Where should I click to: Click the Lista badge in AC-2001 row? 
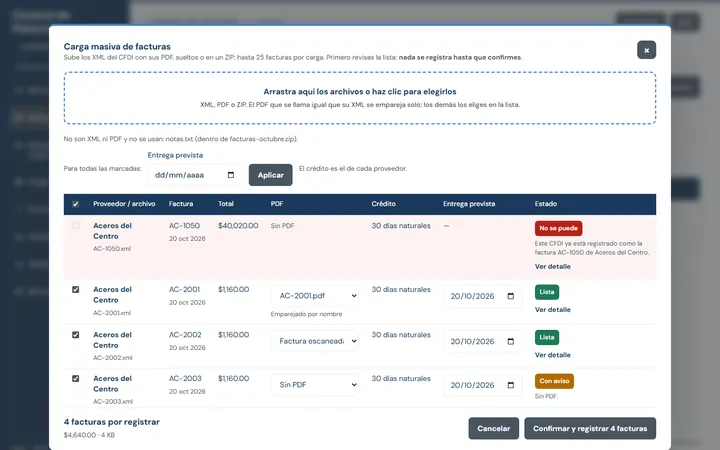coord(546,292)
